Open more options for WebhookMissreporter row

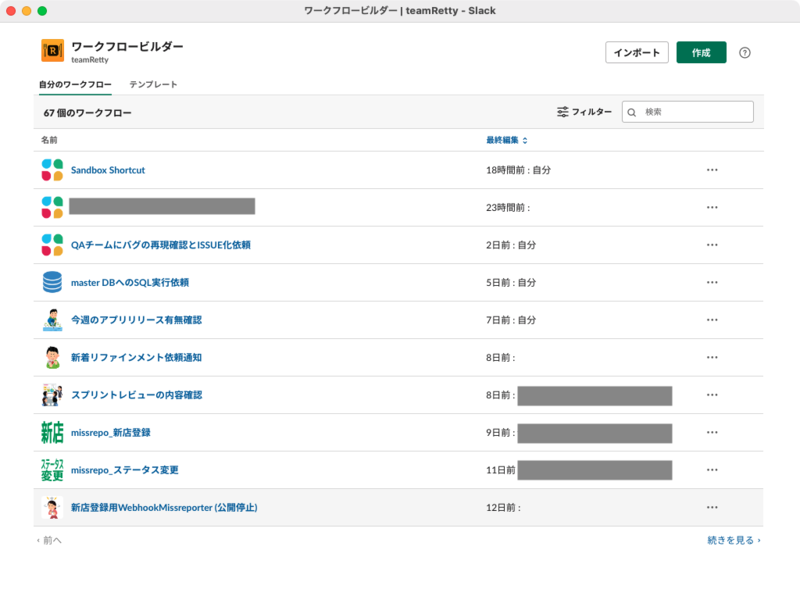[x=712, y=507]
